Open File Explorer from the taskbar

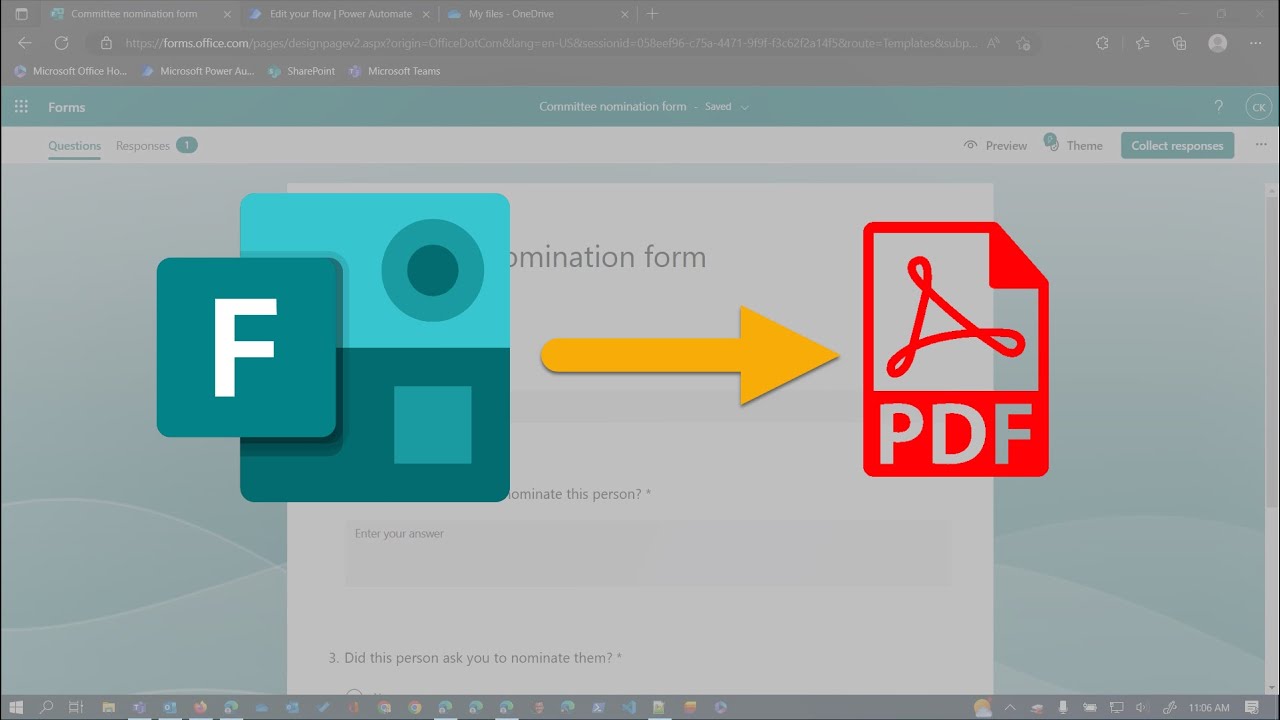click(x=109, y=707)
